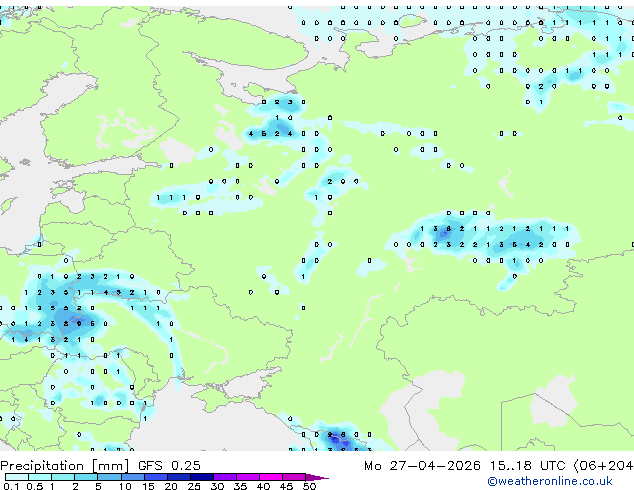Click the '0.1' legend value label
This screenshot has width=634, height=490.
coord(11,486)
